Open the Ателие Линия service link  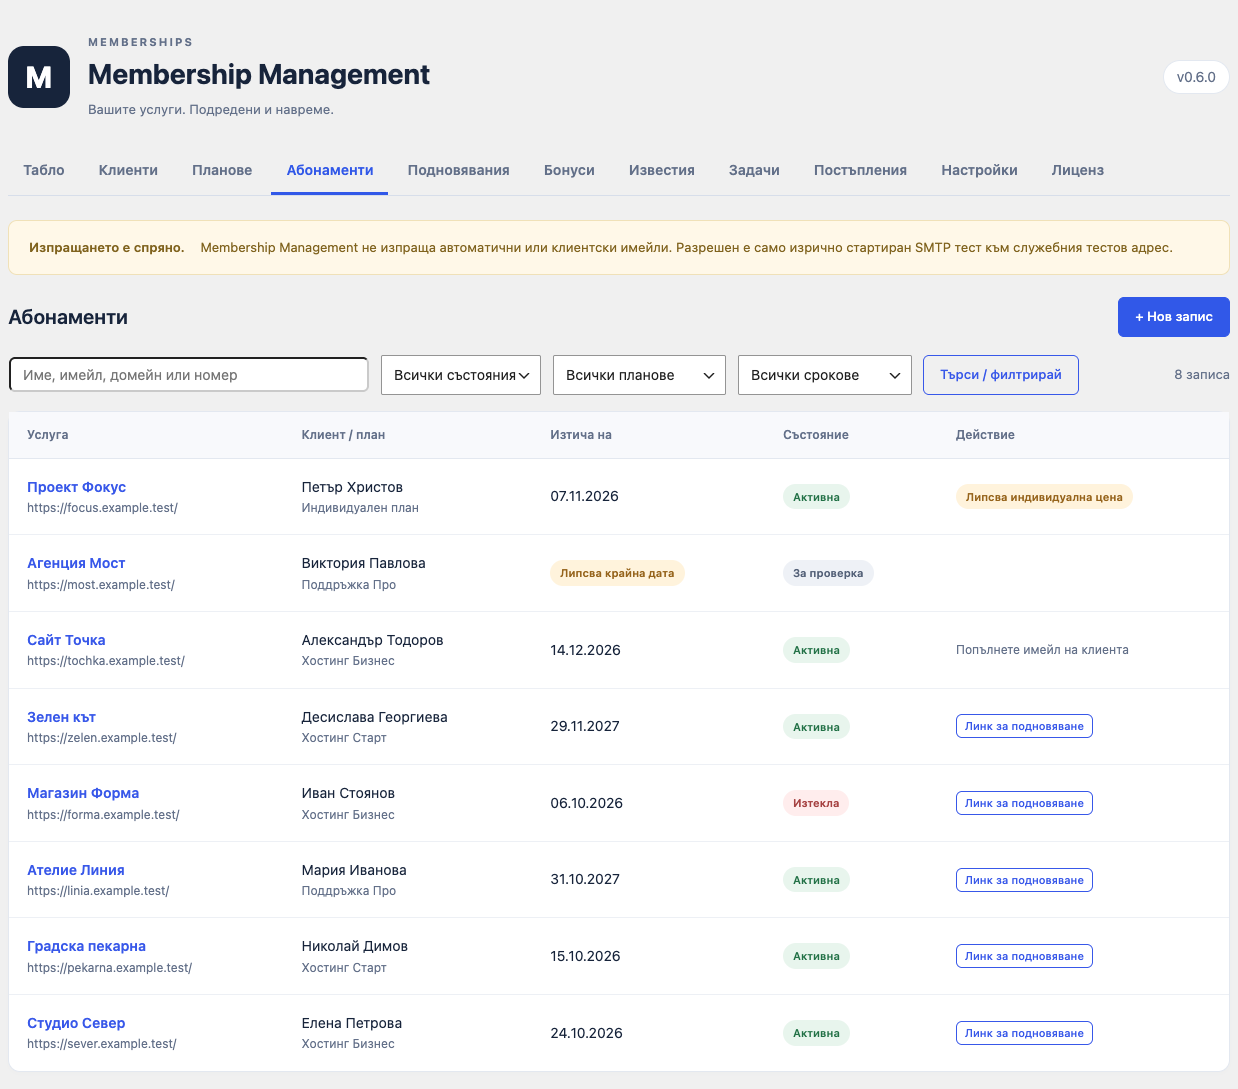(76, 870)
